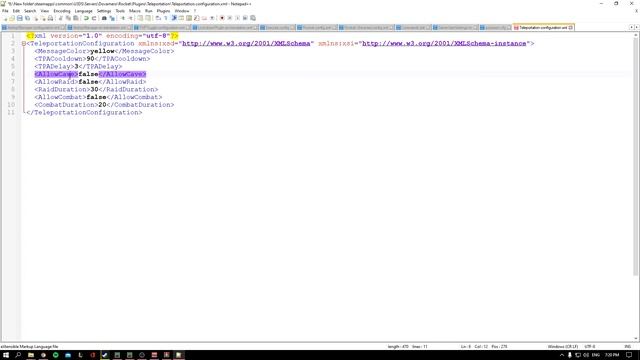This screenshot has height=360, width=640.
Task: Open the Plugins menu
Action: pos(163,11)
